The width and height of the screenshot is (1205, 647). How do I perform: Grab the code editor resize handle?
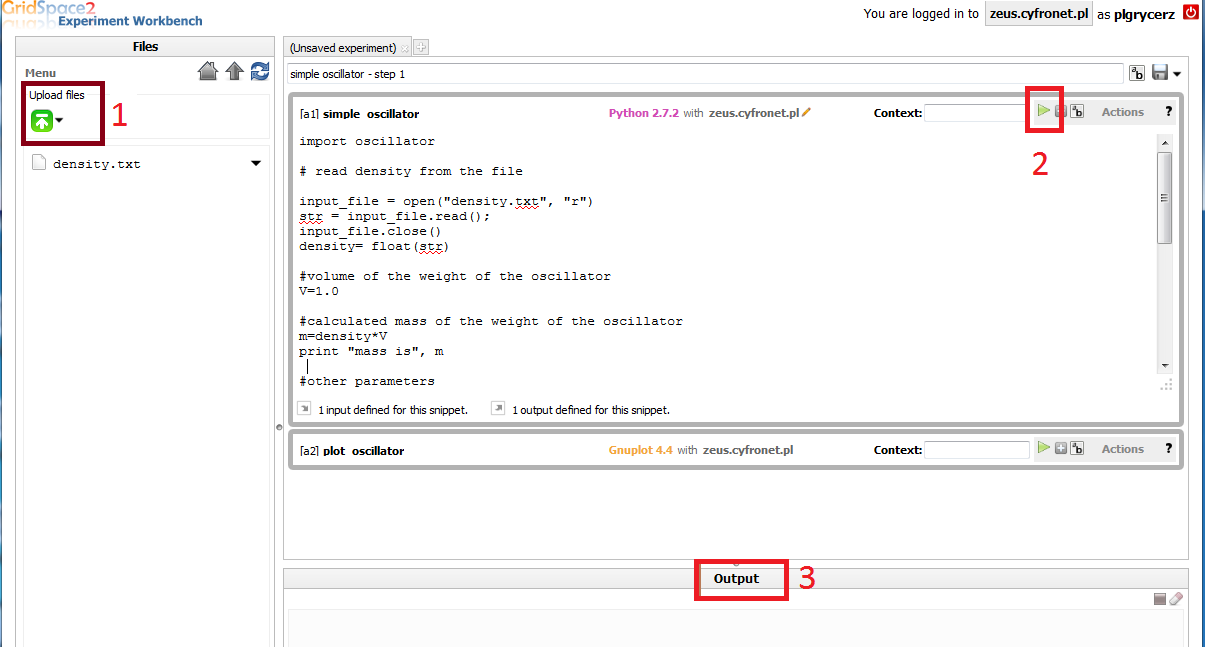pos(1165,385)
